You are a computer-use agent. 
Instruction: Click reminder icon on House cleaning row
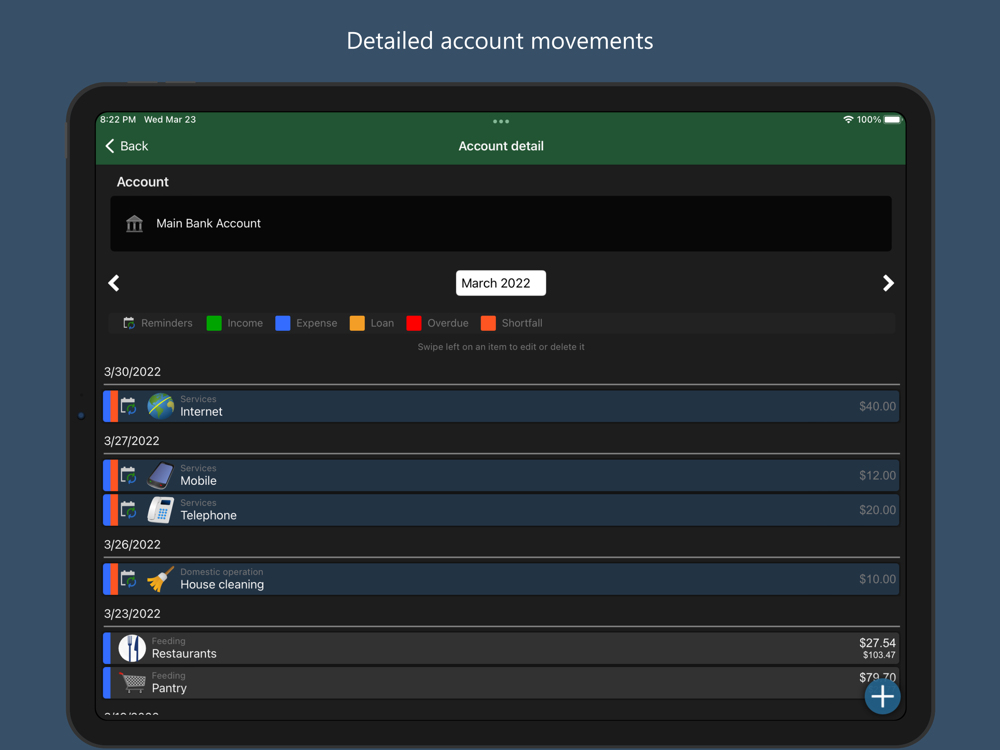coord(128,579)
